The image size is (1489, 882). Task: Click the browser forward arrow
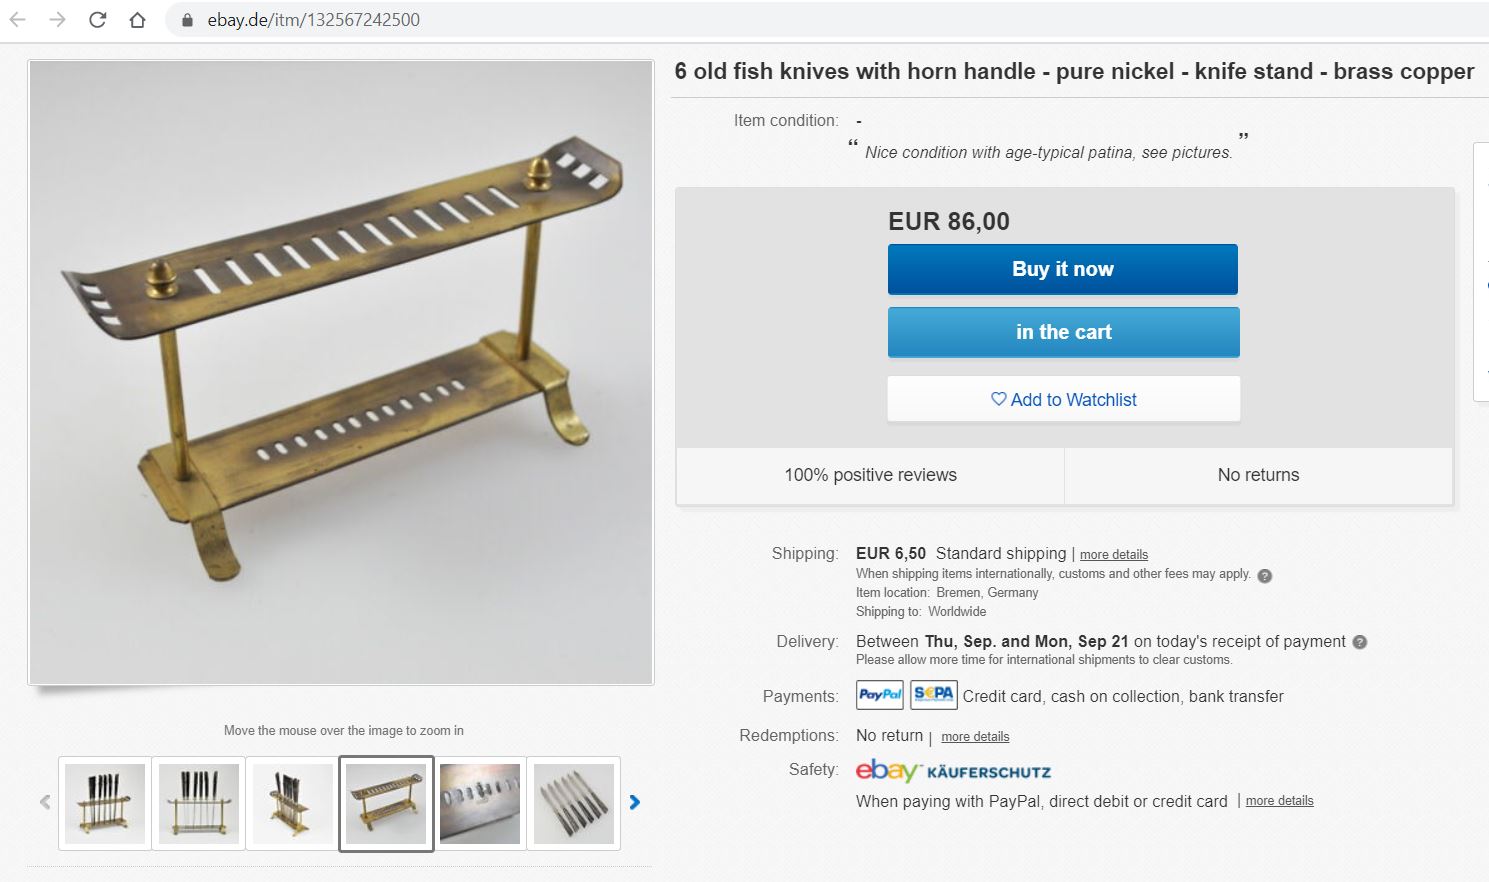tap(57, 19)
